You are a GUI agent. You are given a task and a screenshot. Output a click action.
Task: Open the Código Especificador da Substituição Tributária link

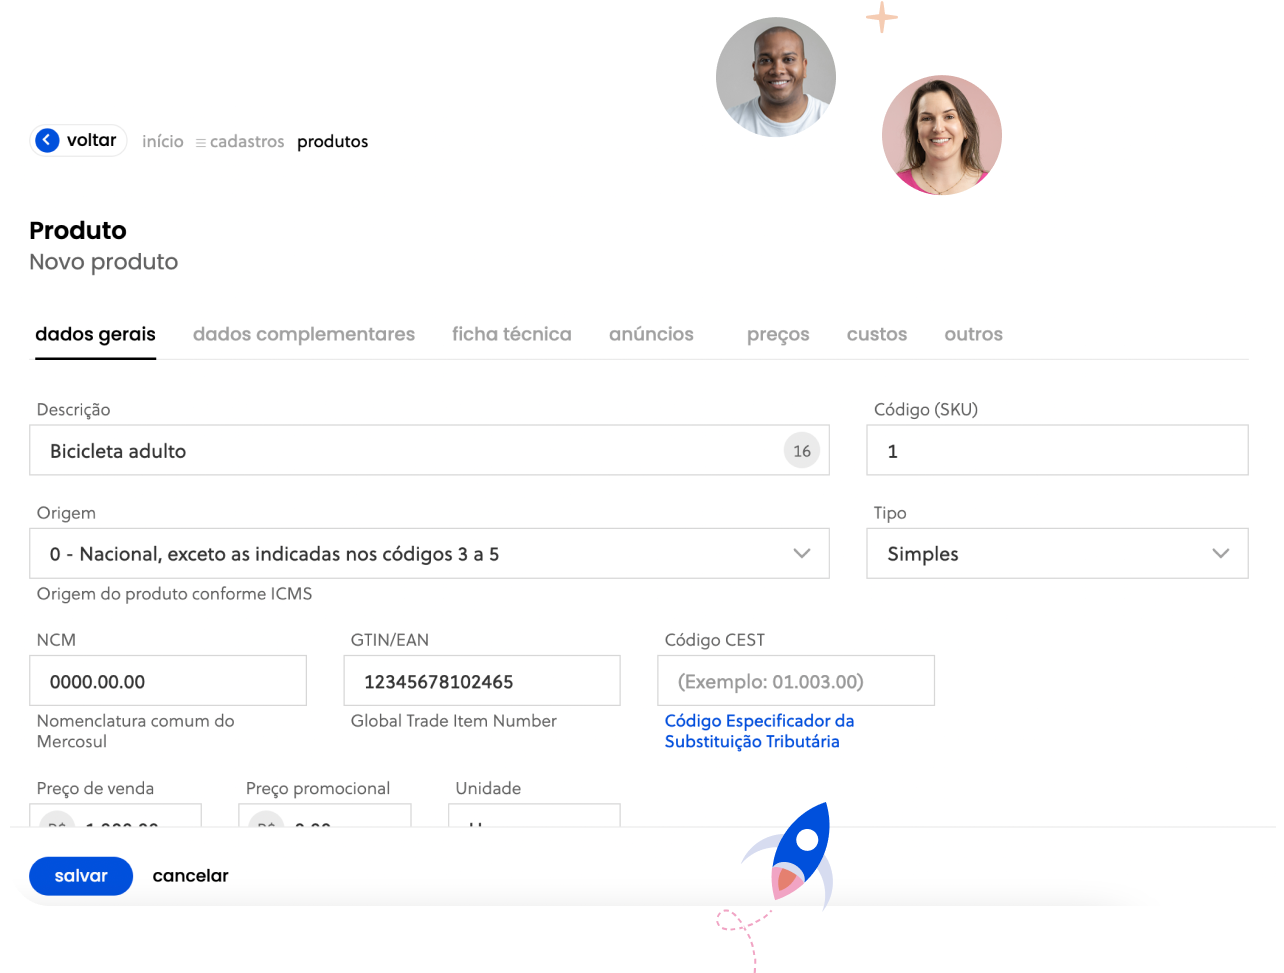point(758,731)
